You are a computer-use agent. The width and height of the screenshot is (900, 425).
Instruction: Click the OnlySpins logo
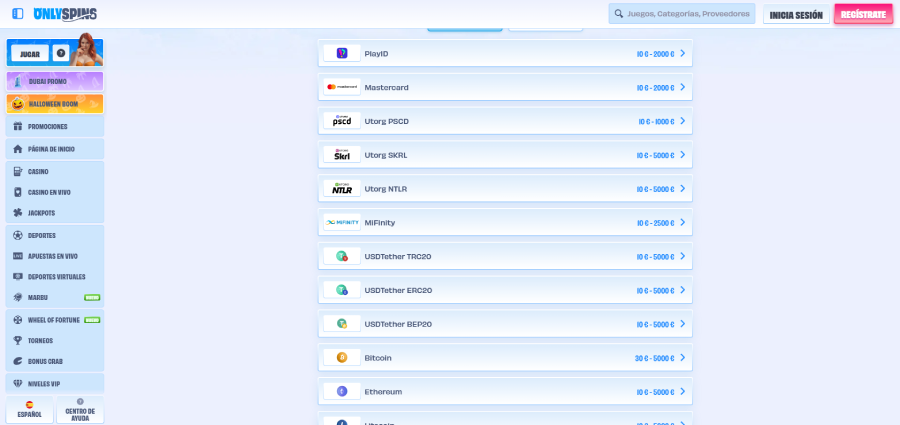click(x=65, y=14)
